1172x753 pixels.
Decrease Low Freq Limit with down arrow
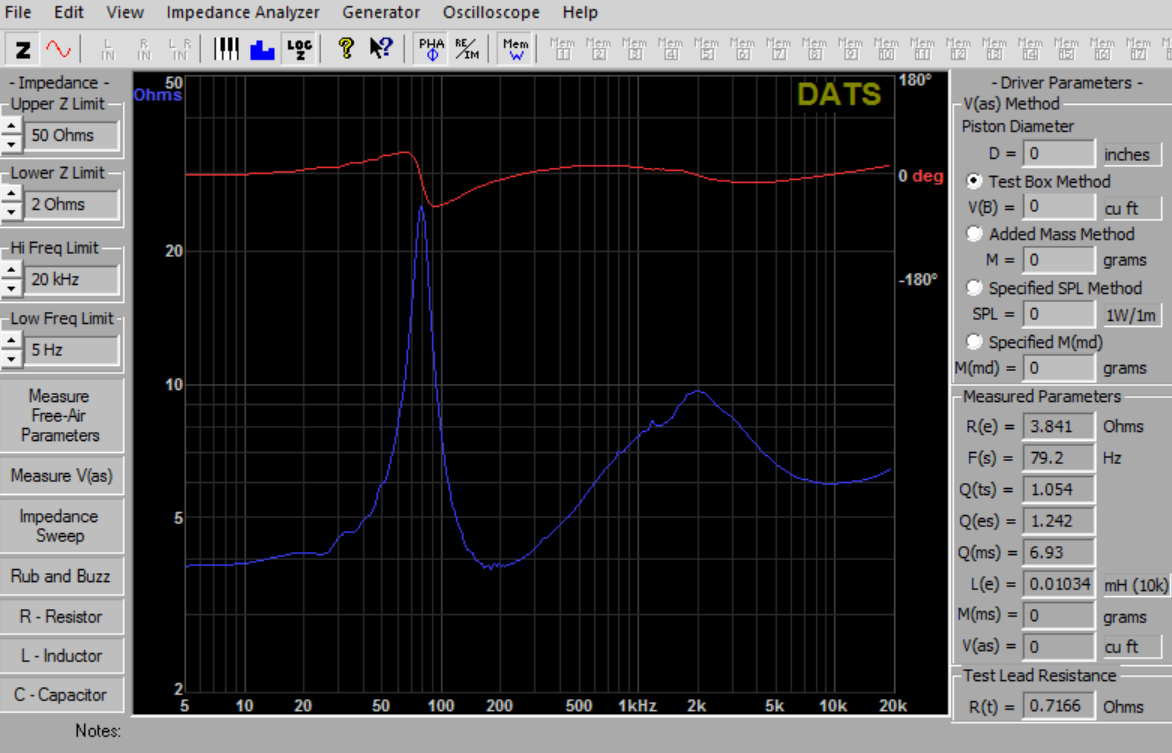point(11,358)
